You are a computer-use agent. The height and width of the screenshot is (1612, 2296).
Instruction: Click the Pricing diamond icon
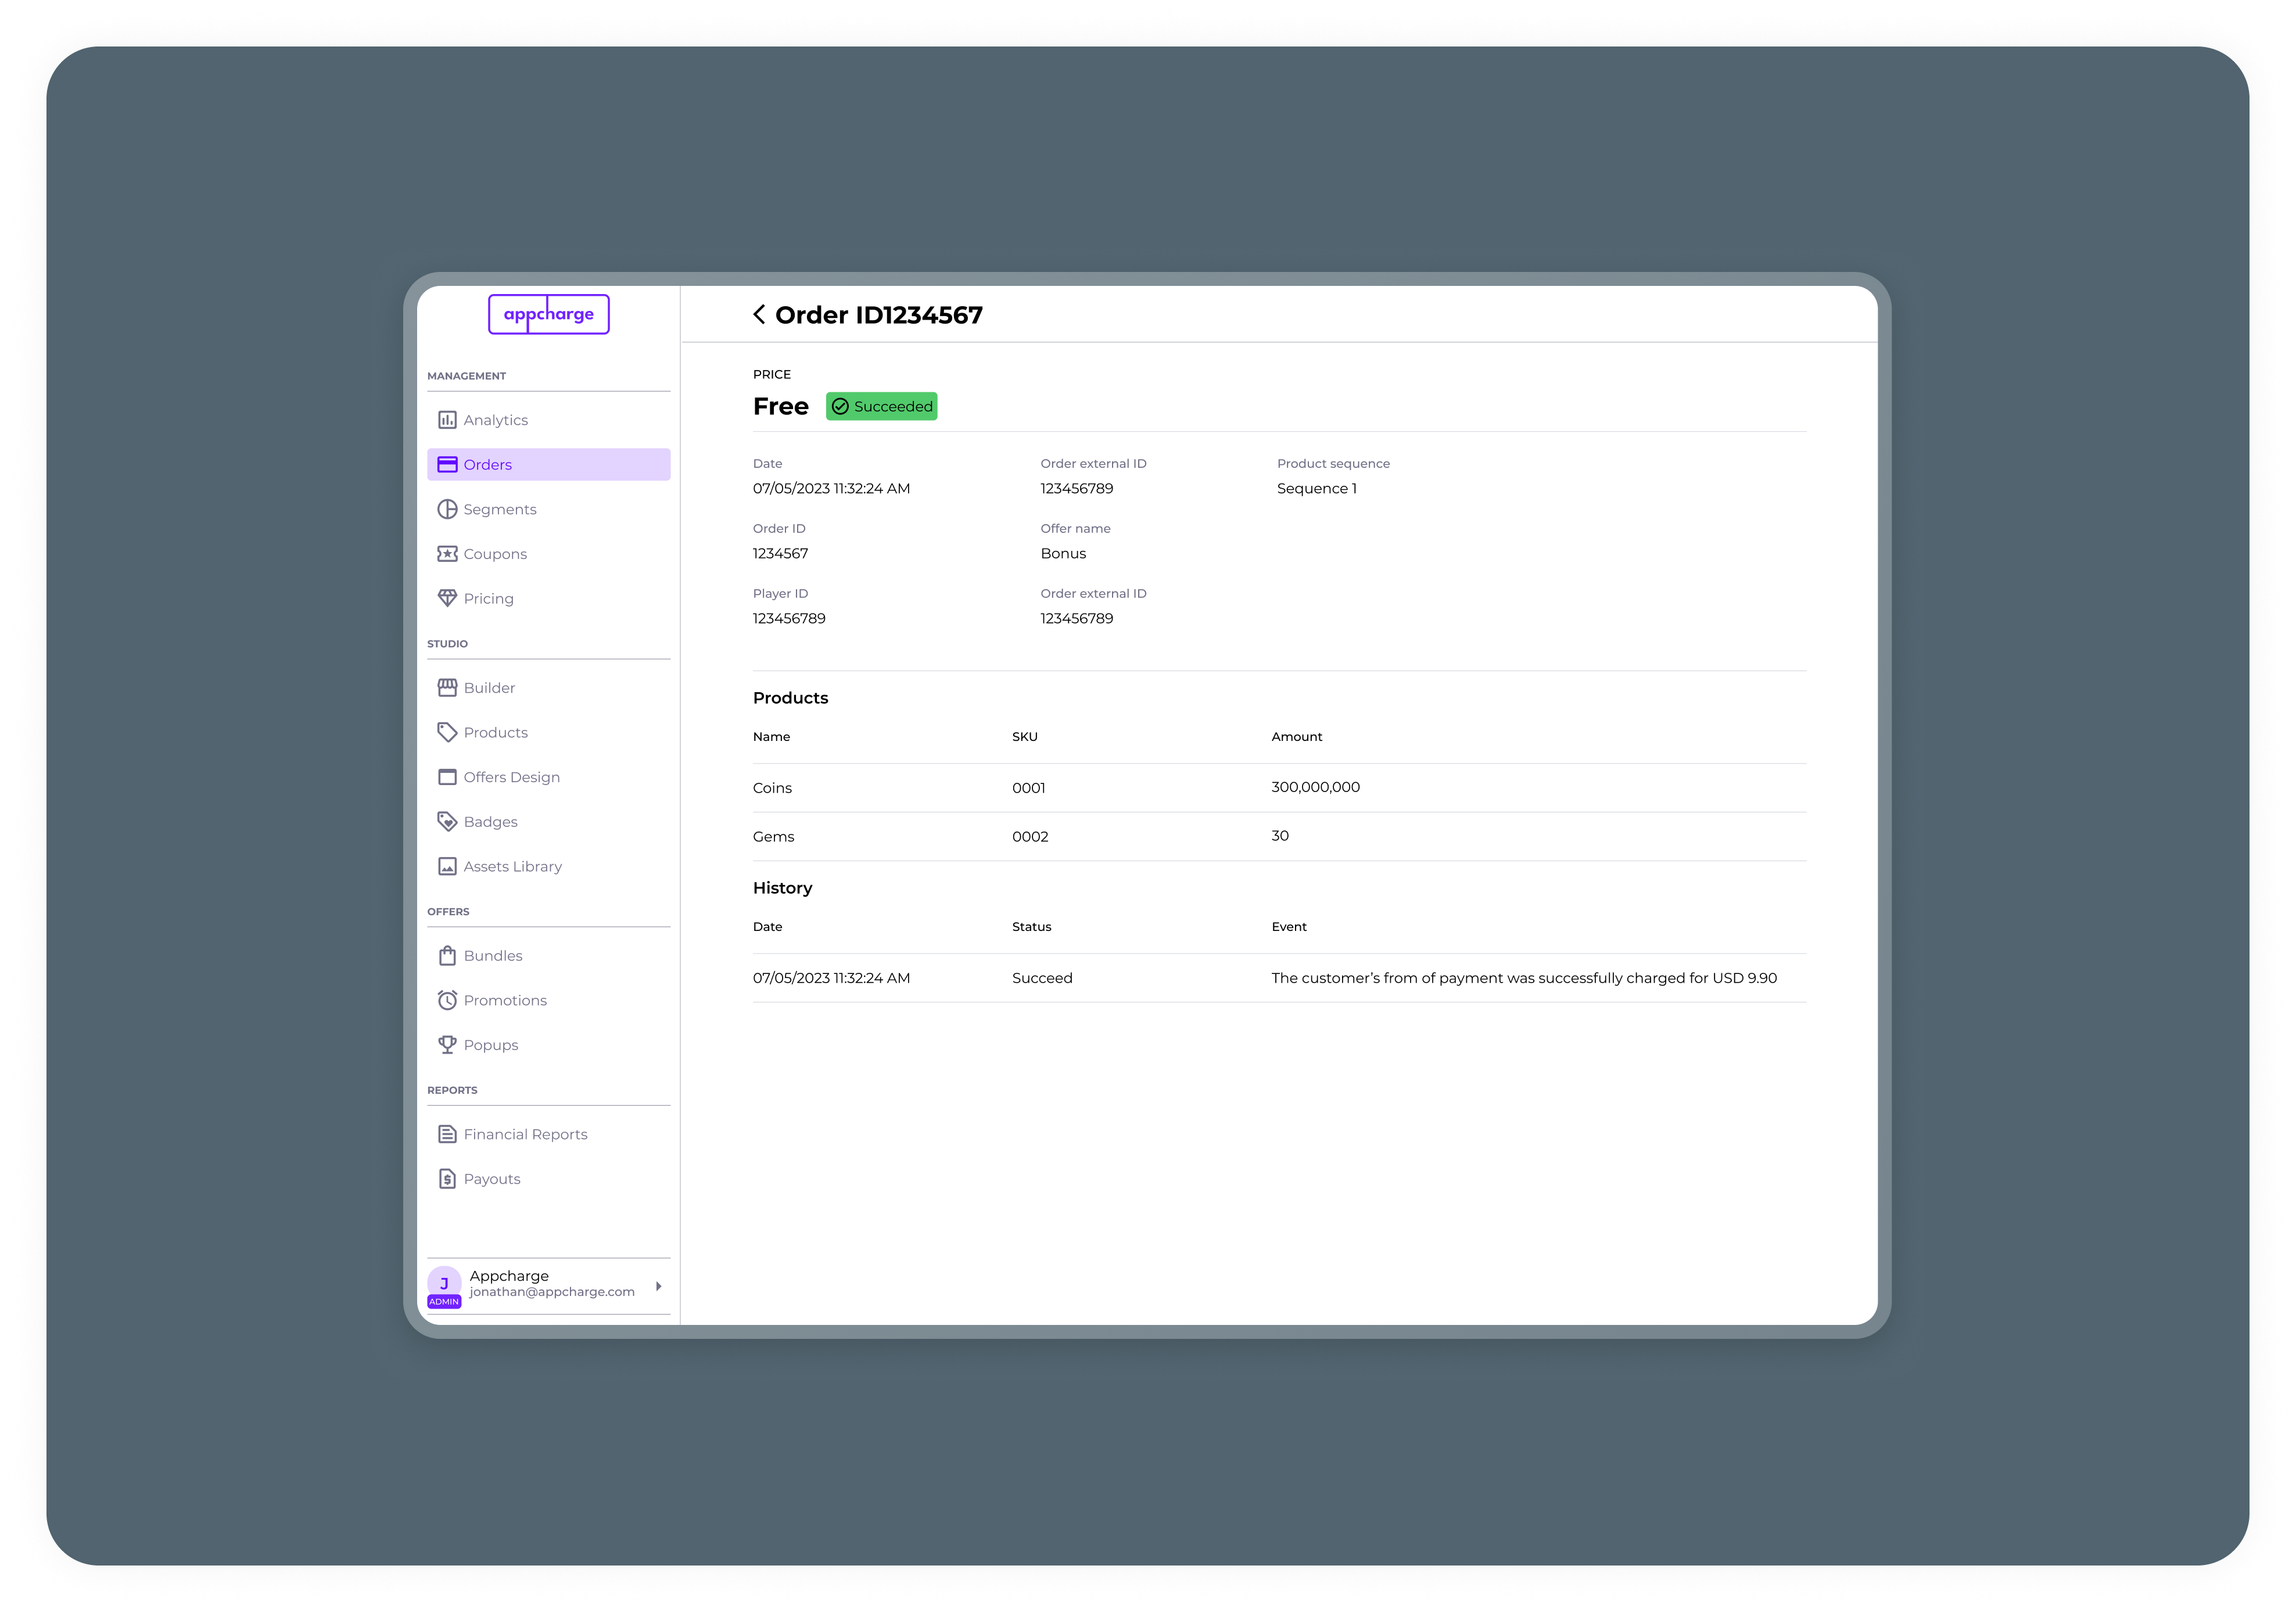tap(447, 598)
